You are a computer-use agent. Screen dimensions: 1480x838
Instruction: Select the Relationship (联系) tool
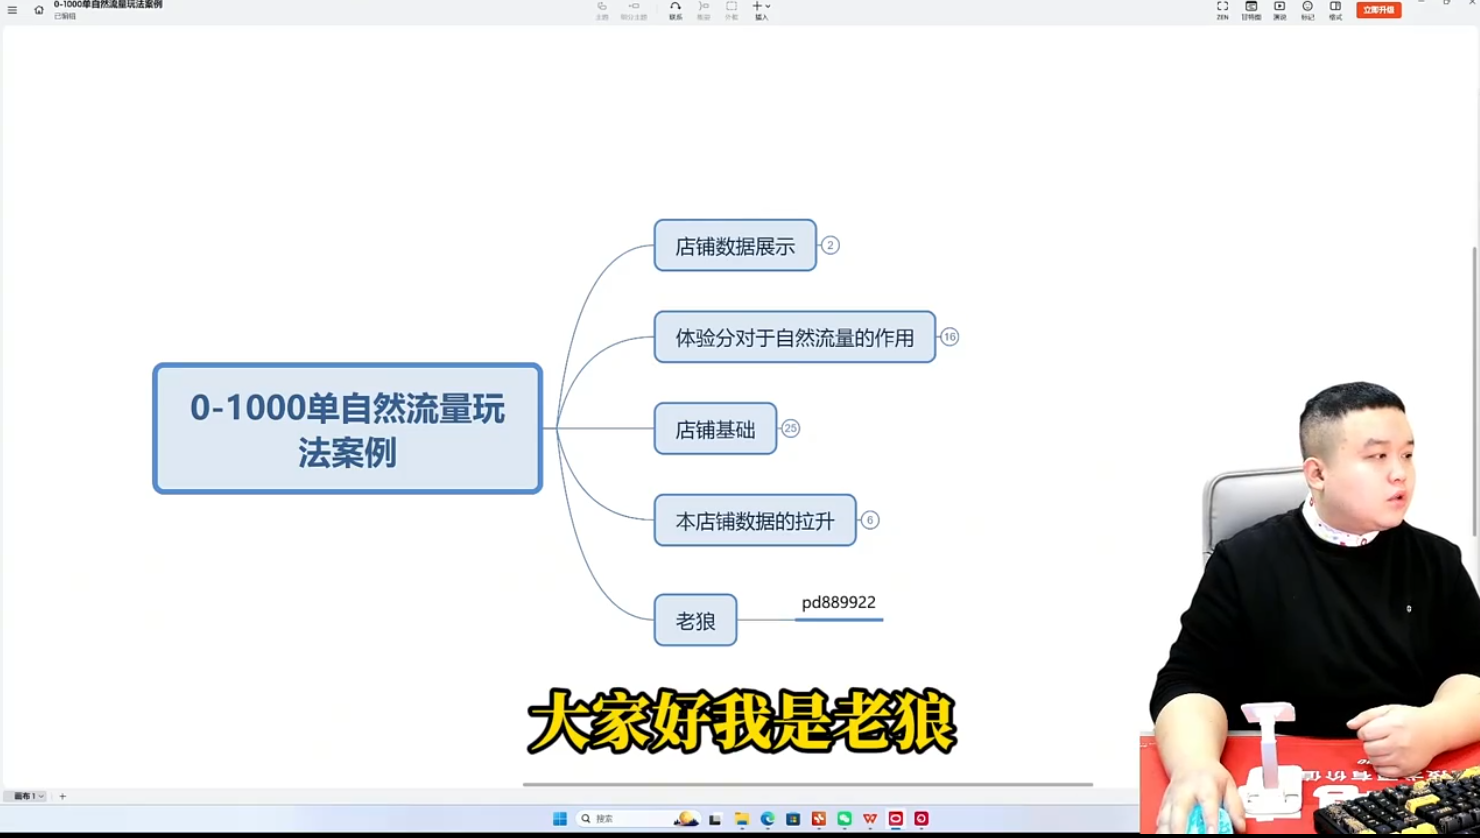[675, 10]
